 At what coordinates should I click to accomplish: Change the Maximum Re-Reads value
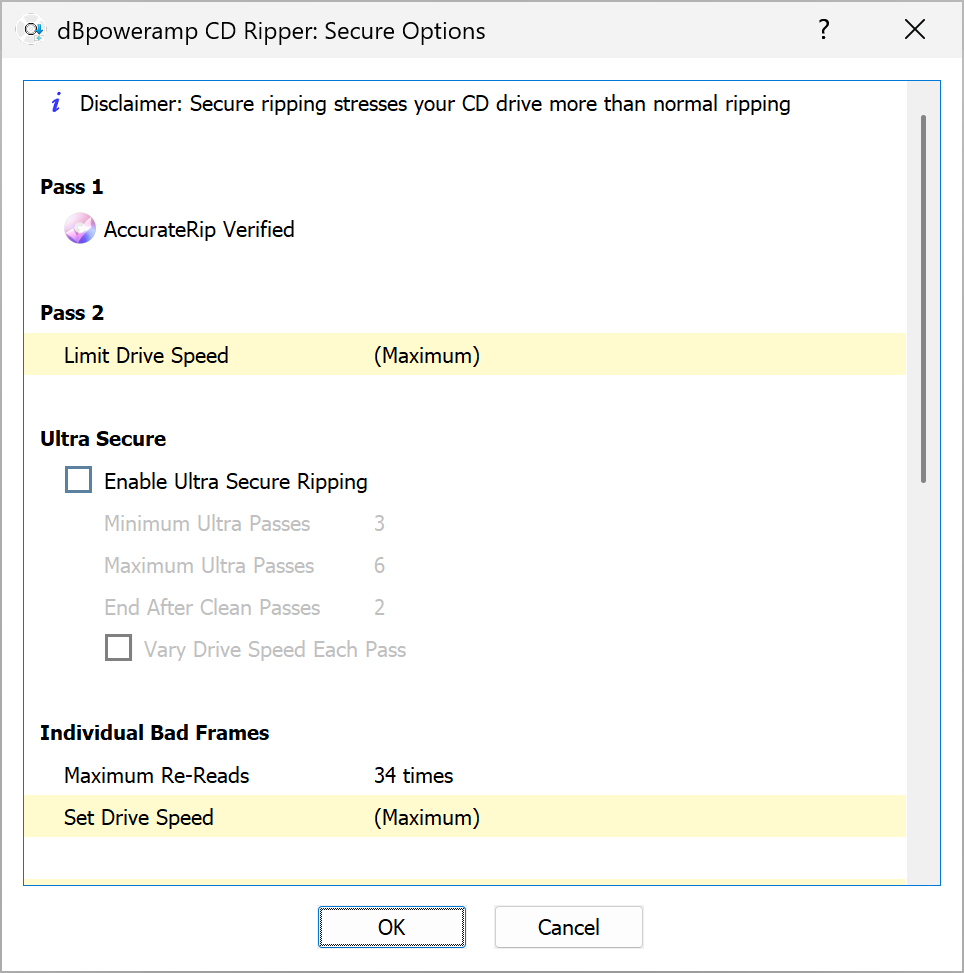[x=413, y=775]
